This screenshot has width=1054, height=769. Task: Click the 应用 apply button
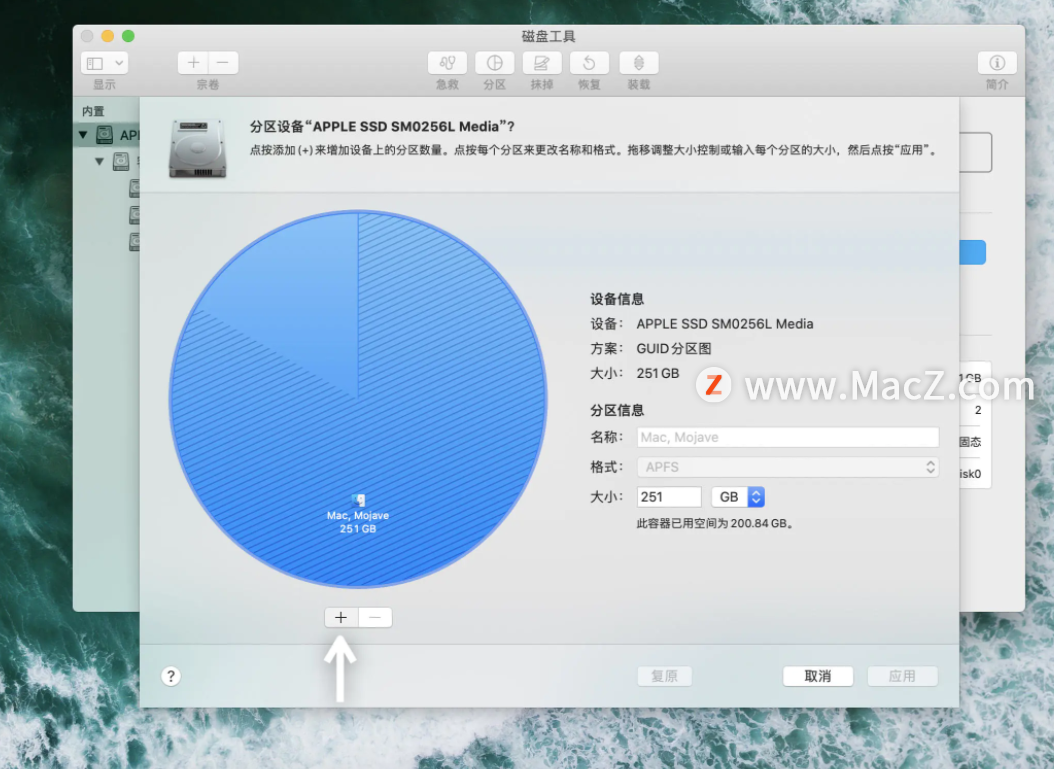point(902,676)
